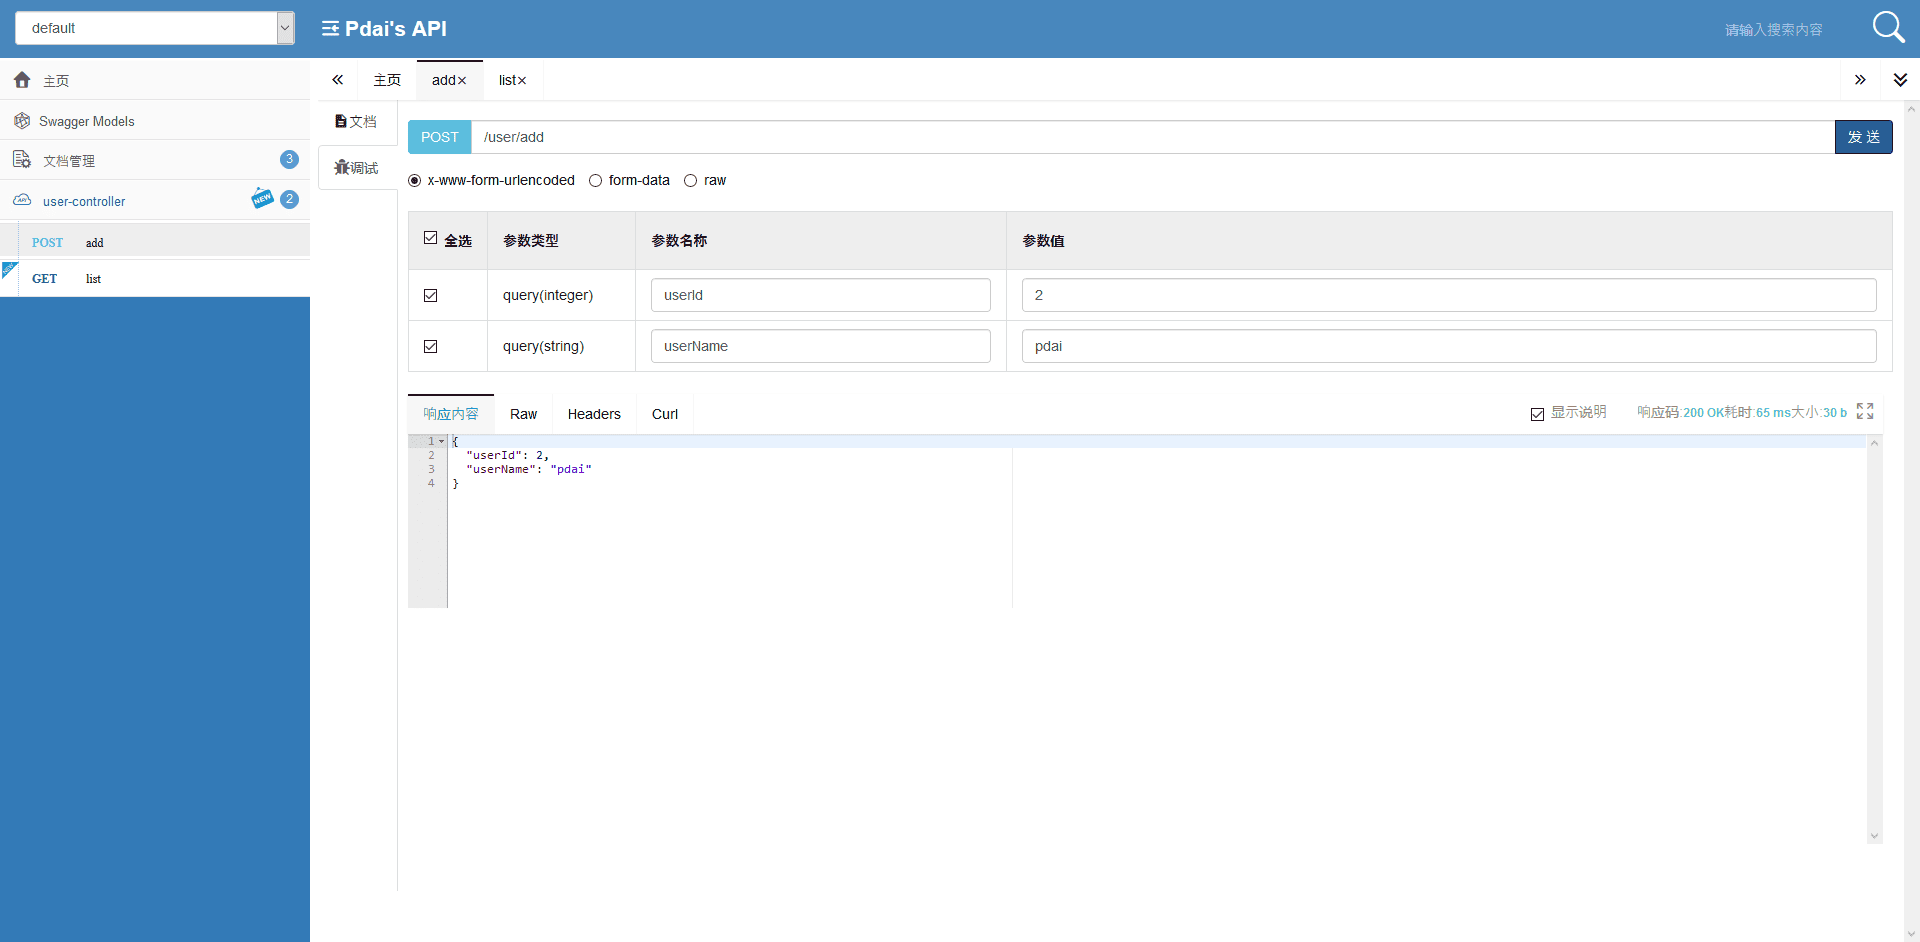
Task: Toggle the sidebar menu icon beside Pdai's API
Action: pyautogui.click(x=330, y=29)
